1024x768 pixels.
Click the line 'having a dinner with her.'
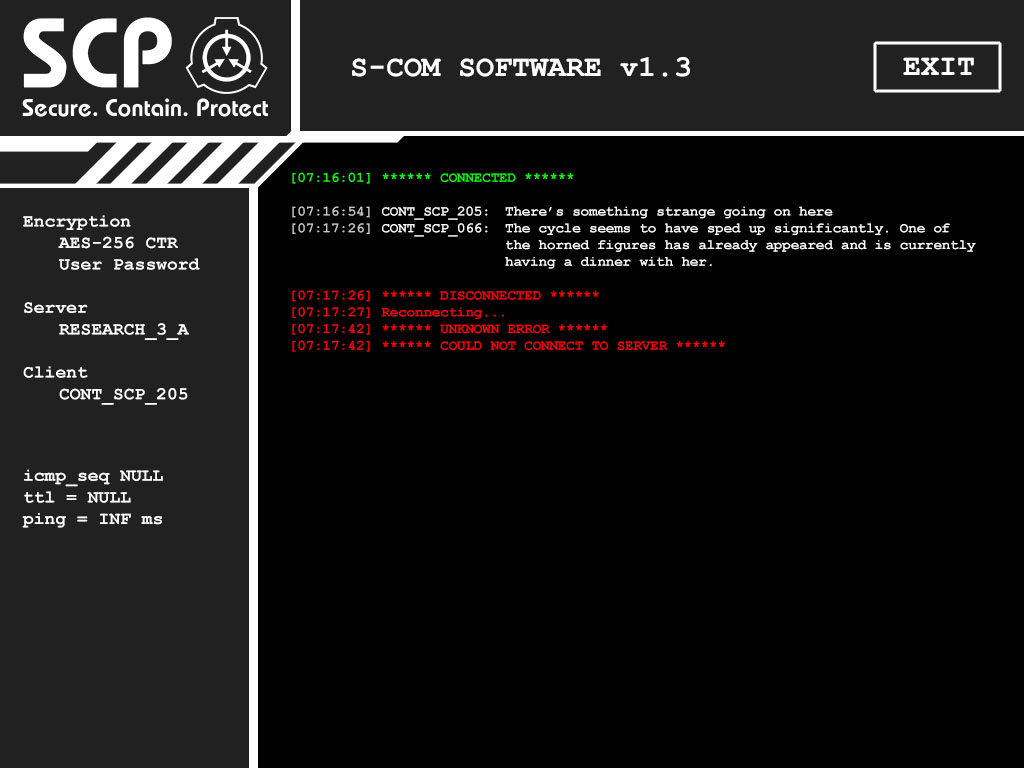[x=609, y=262]
